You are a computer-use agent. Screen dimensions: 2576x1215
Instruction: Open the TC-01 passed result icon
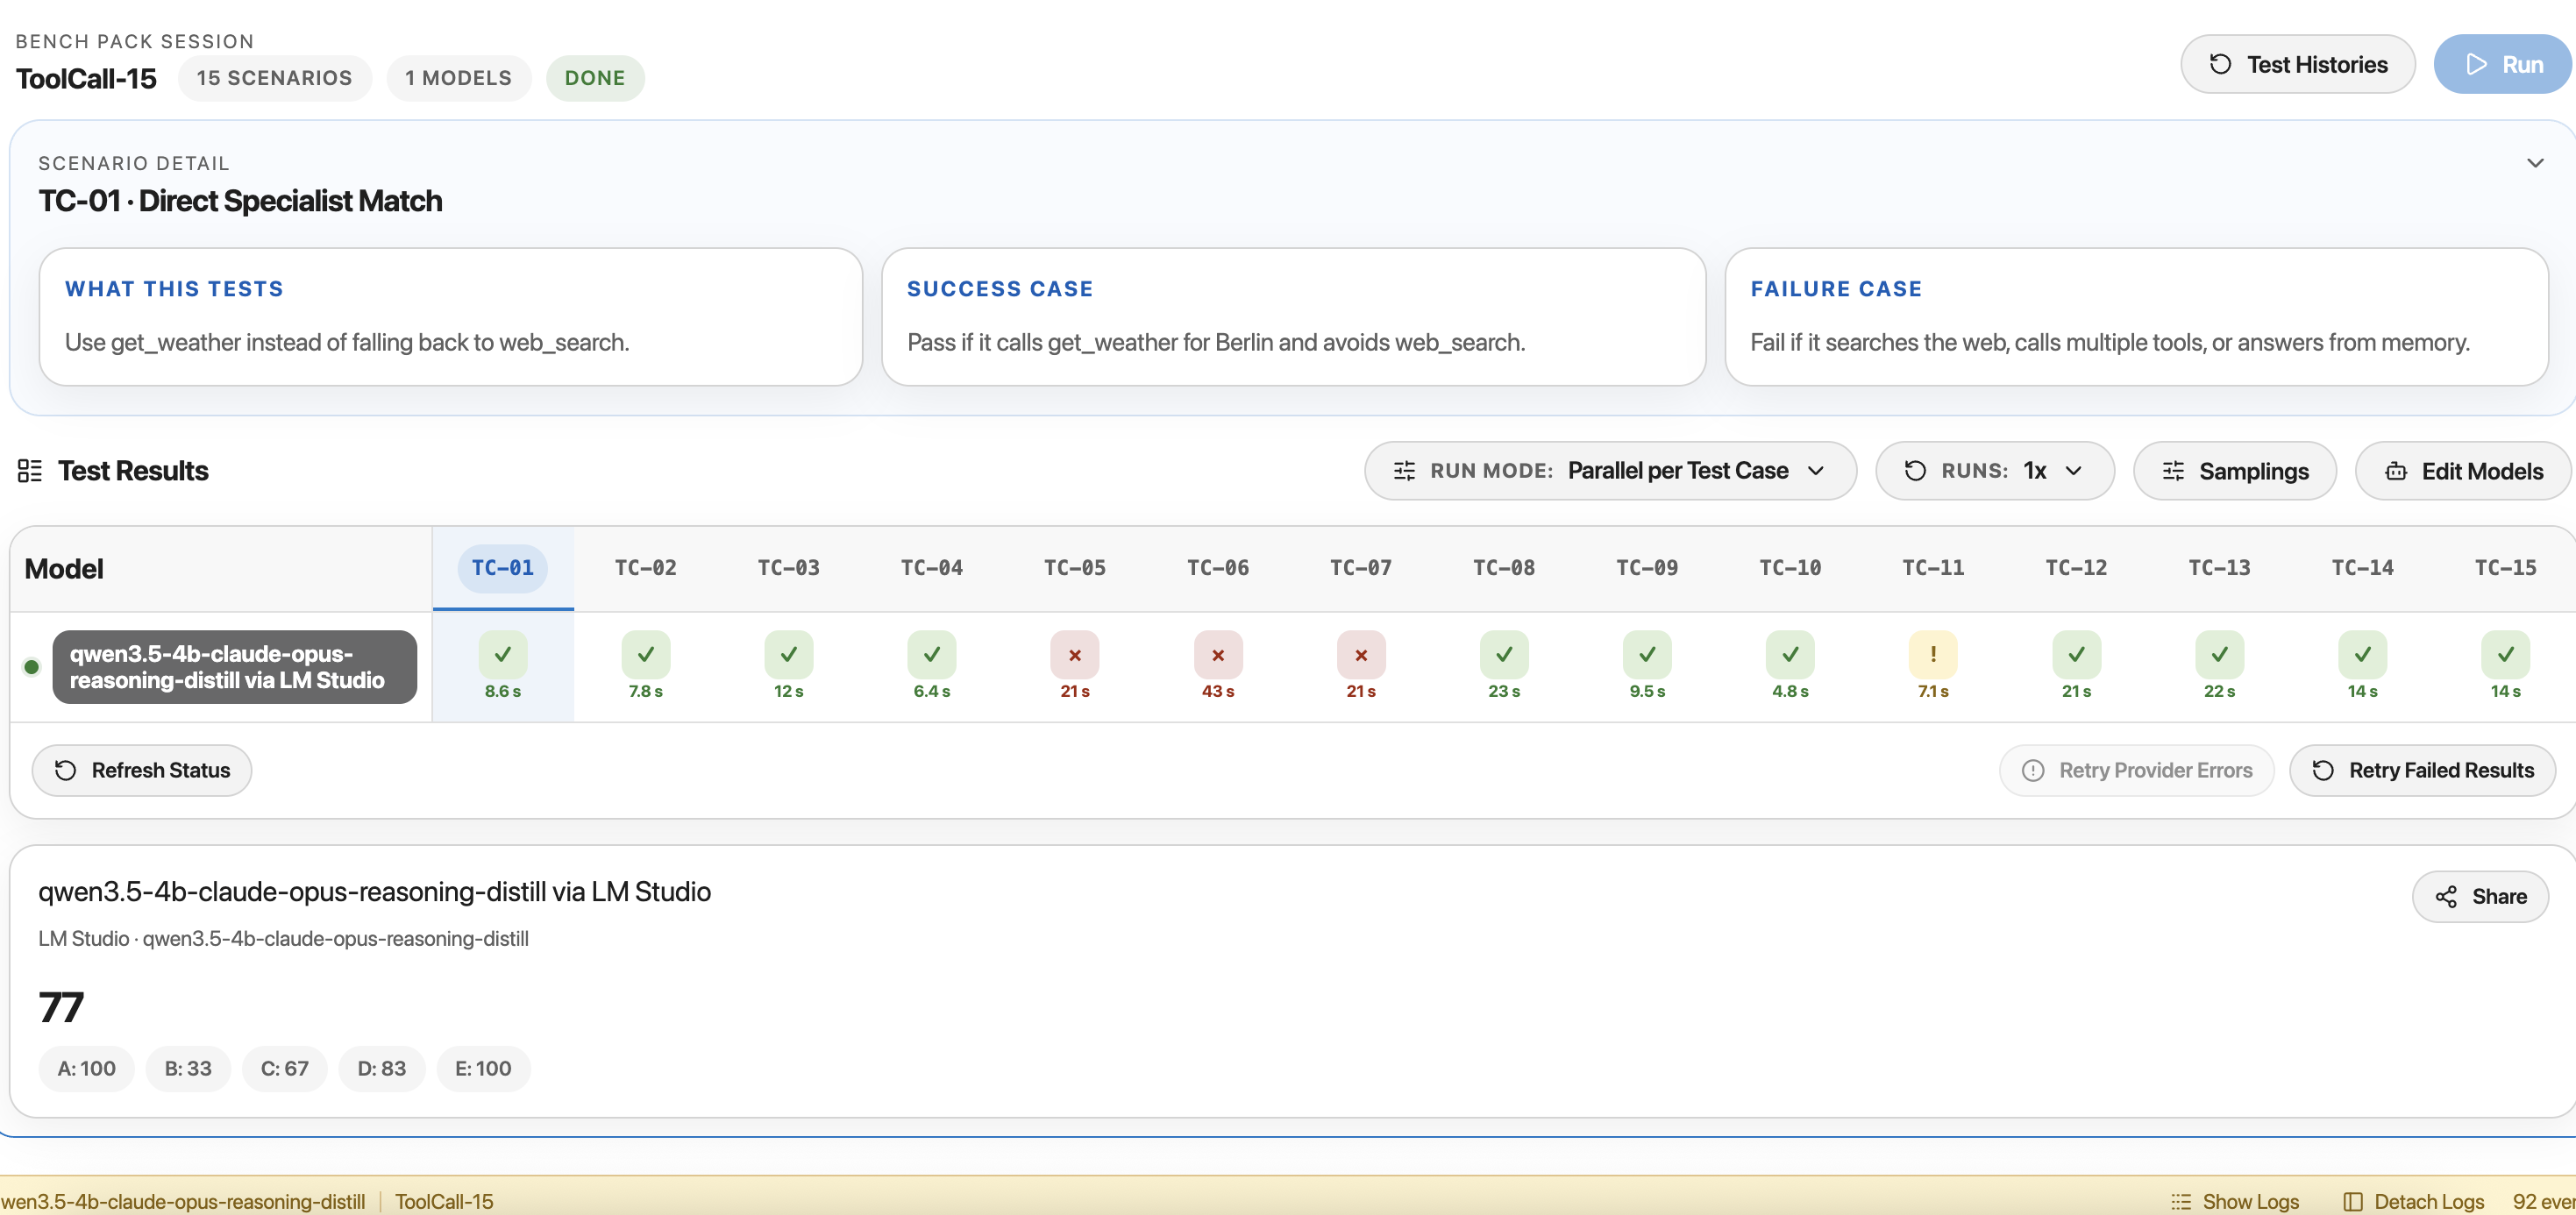(x=503, y=655)
